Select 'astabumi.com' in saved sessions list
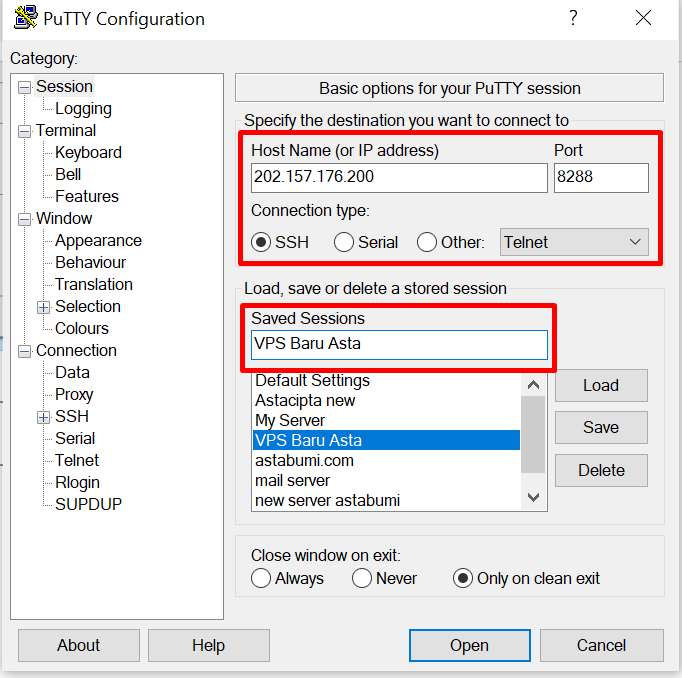This screenshot has height=678, width=682. click(304, 460)
